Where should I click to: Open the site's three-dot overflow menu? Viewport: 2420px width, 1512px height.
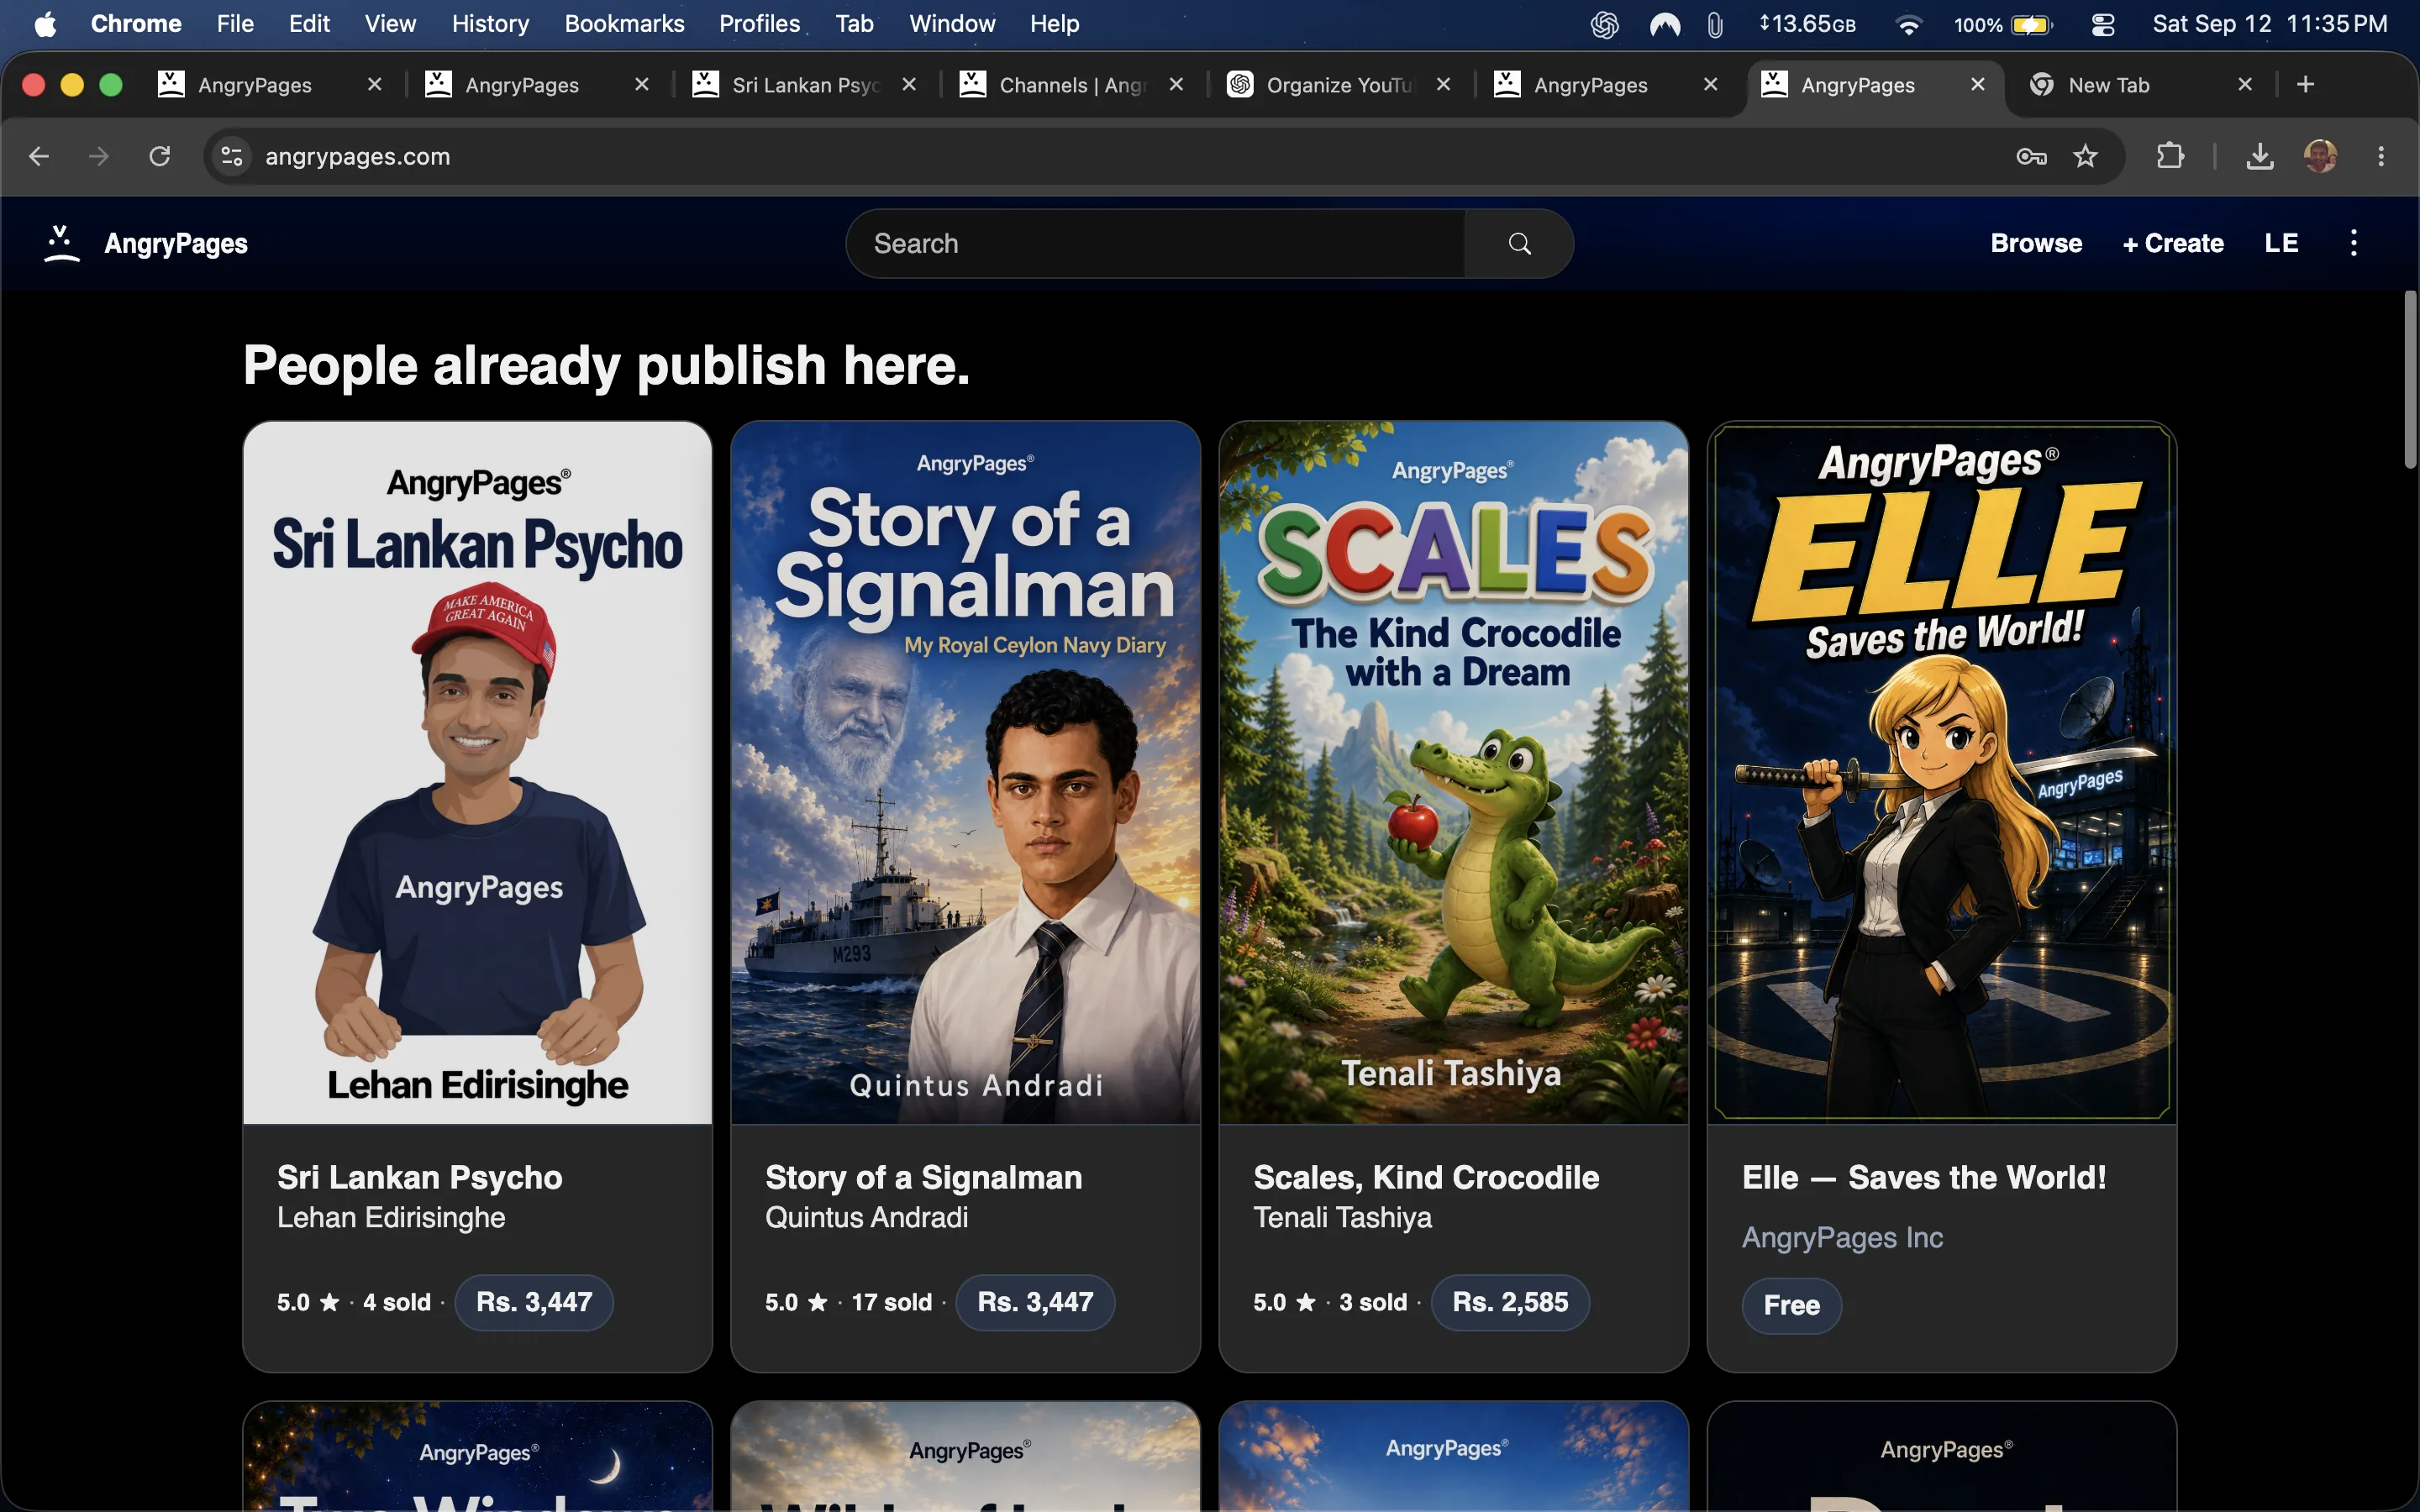[2353, 243]
